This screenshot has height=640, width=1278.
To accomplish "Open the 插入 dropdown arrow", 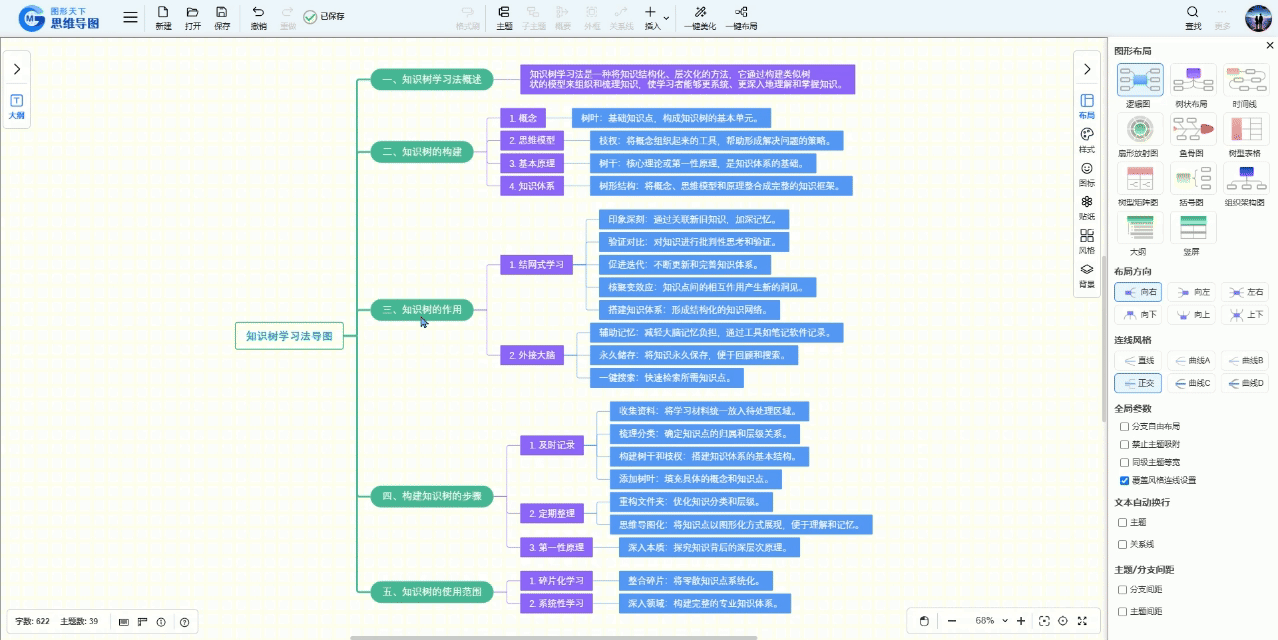I will point(667,18).
